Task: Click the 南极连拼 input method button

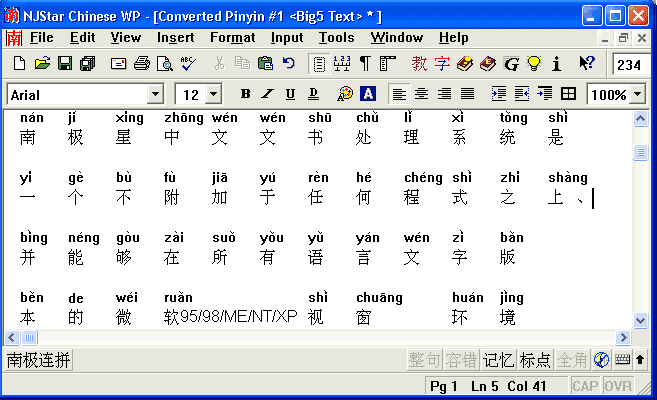Action: coord(39,360)
